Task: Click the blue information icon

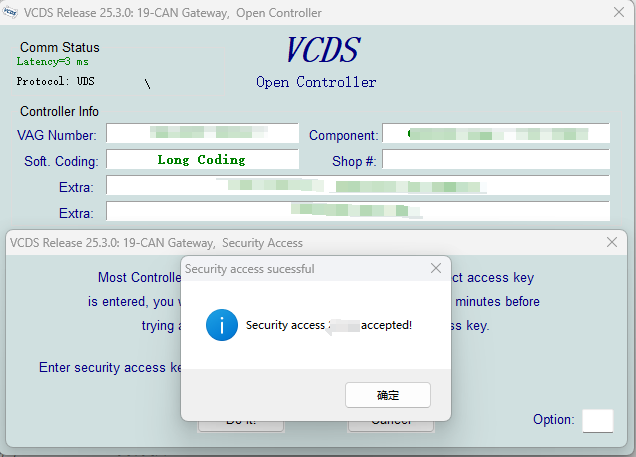Action: coord(220,325)
